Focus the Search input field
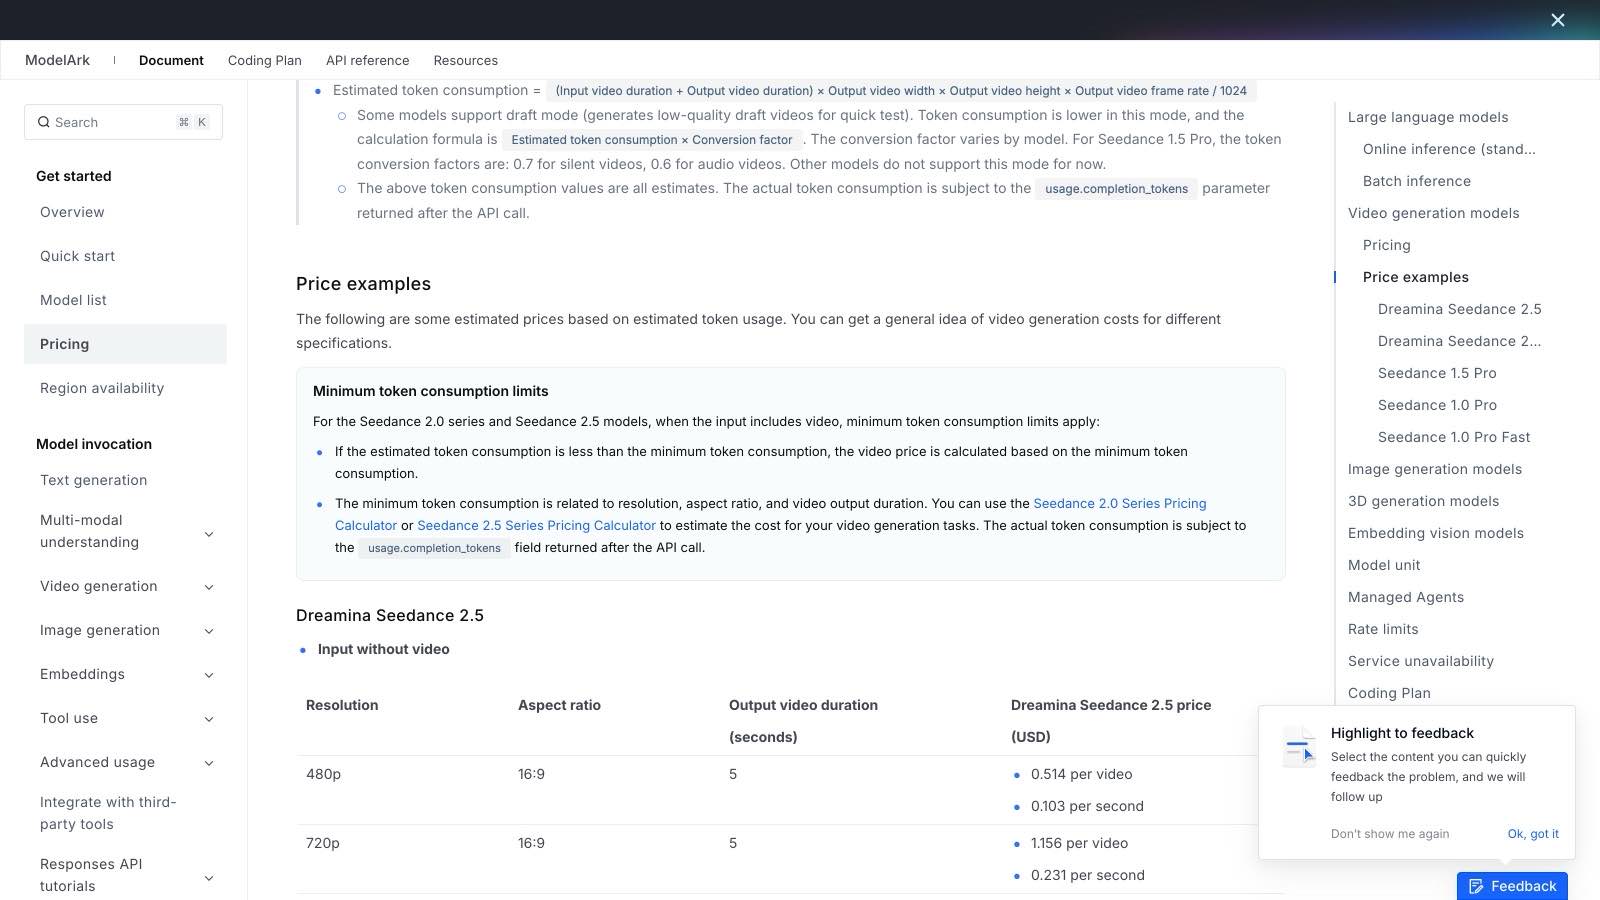 pos(123,122)
